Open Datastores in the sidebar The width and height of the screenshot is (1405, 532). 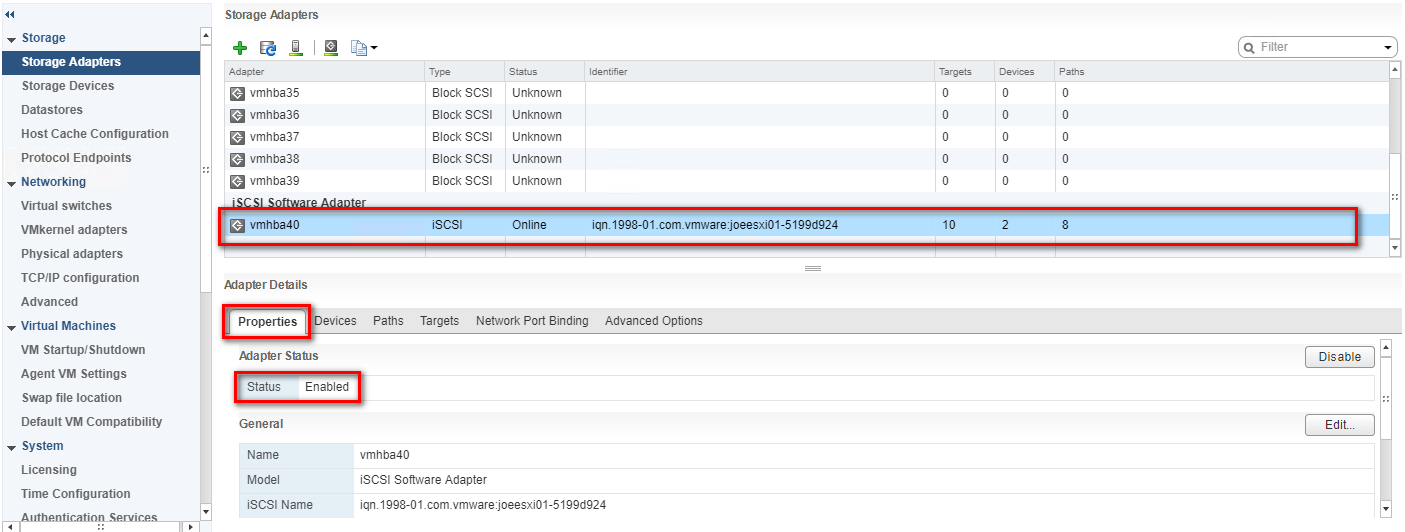(x=52, y=110)
